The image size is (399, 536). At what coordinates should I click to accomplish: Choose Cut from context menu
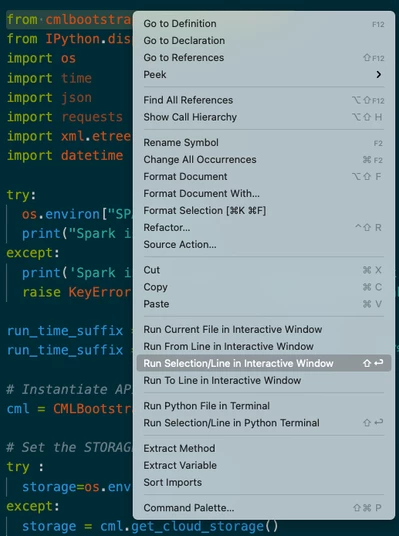click(x=264, y=270)
